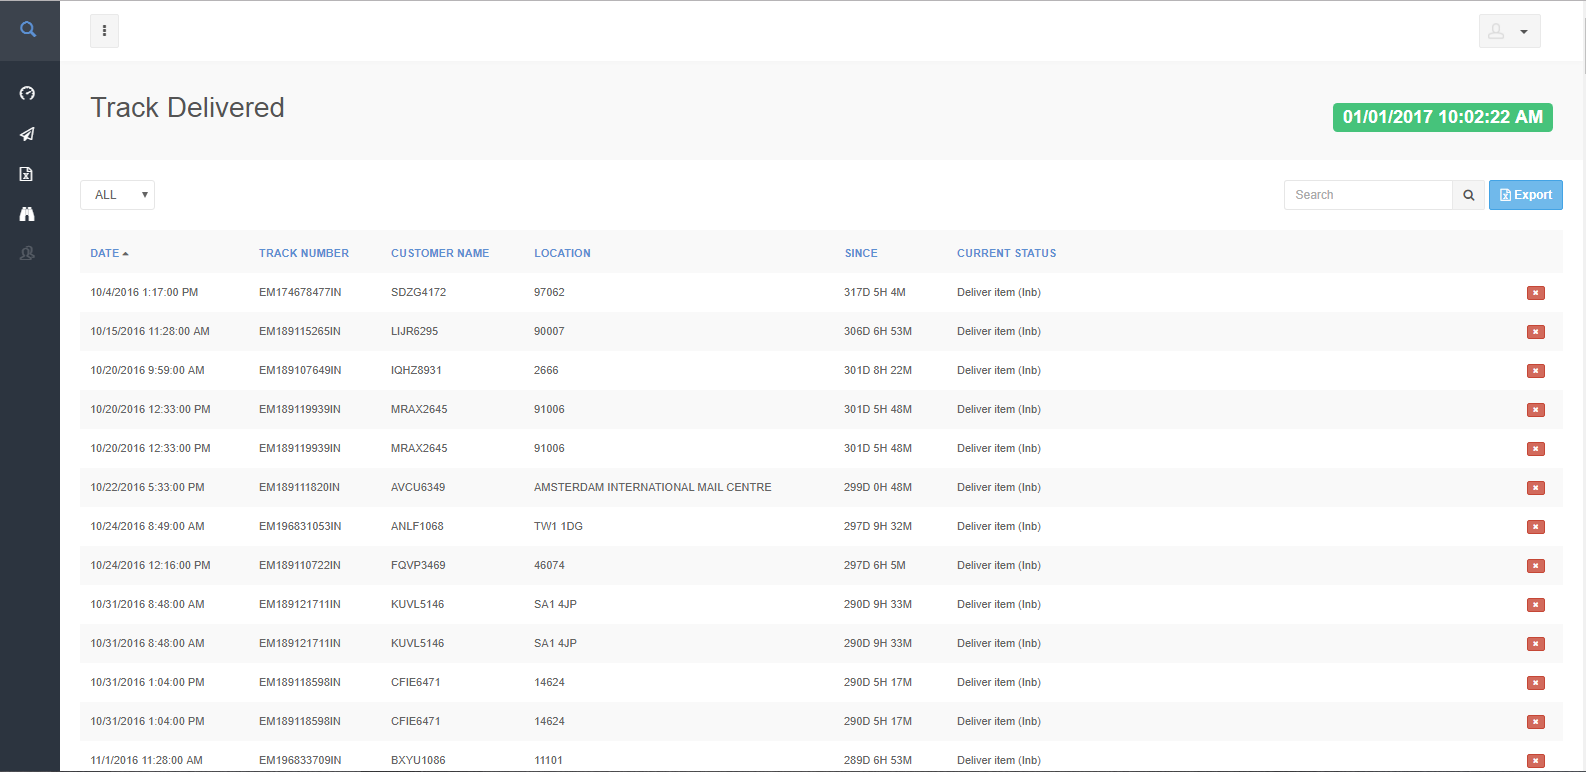Sort table by CUSTOMER NAME header
This screenshot has height=772, width=1586.
pos(440,253)
